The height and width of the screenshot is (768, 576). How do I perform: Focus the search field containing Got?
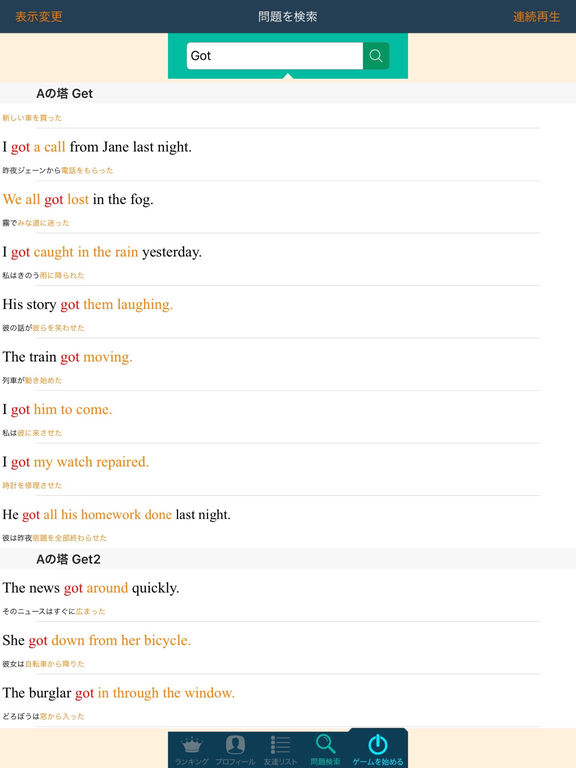tap(275, 56)
